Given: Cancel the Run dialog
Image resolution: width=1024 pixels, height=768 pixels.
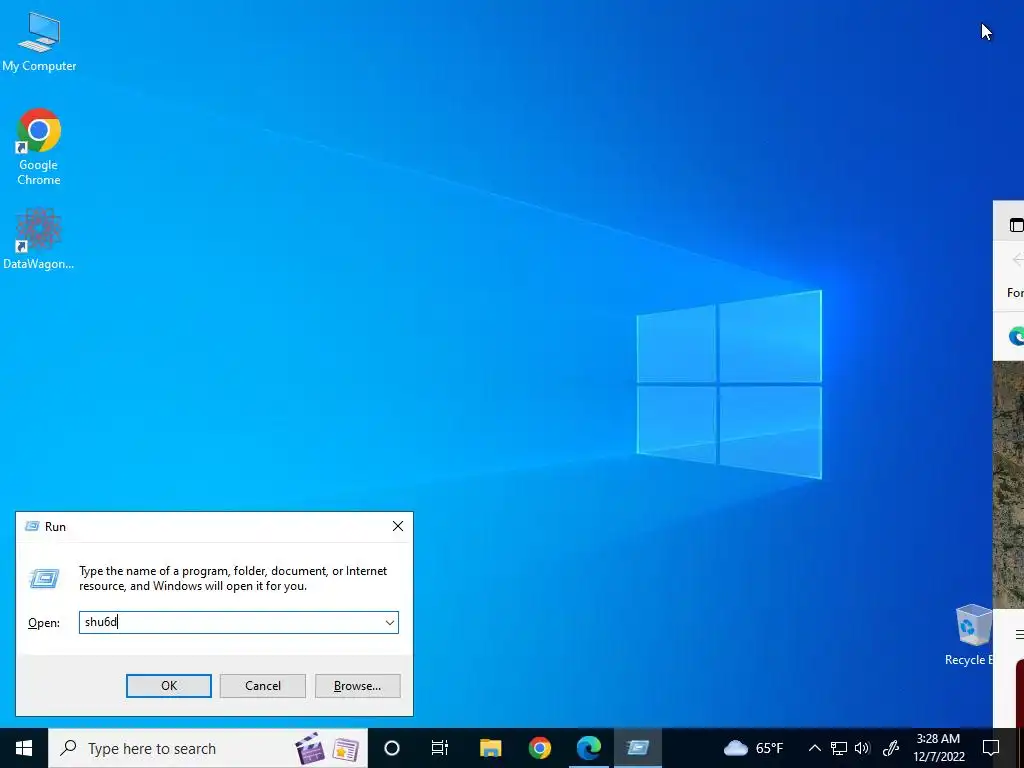Looking at the screenshot, I should (x=263, y=686).
